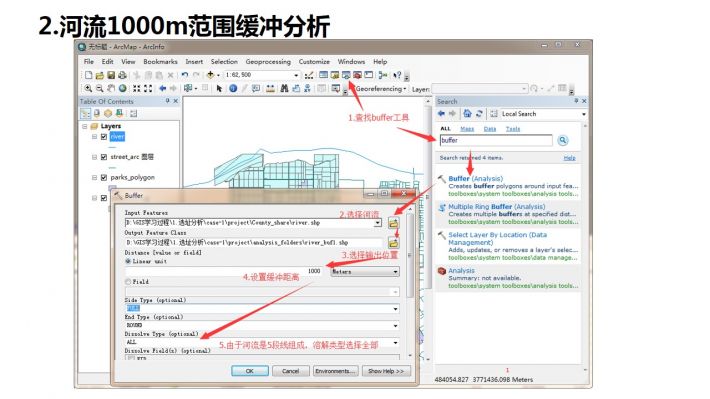
Task: Browse Input Features with the folder icon
Action: tap(393, 223)
